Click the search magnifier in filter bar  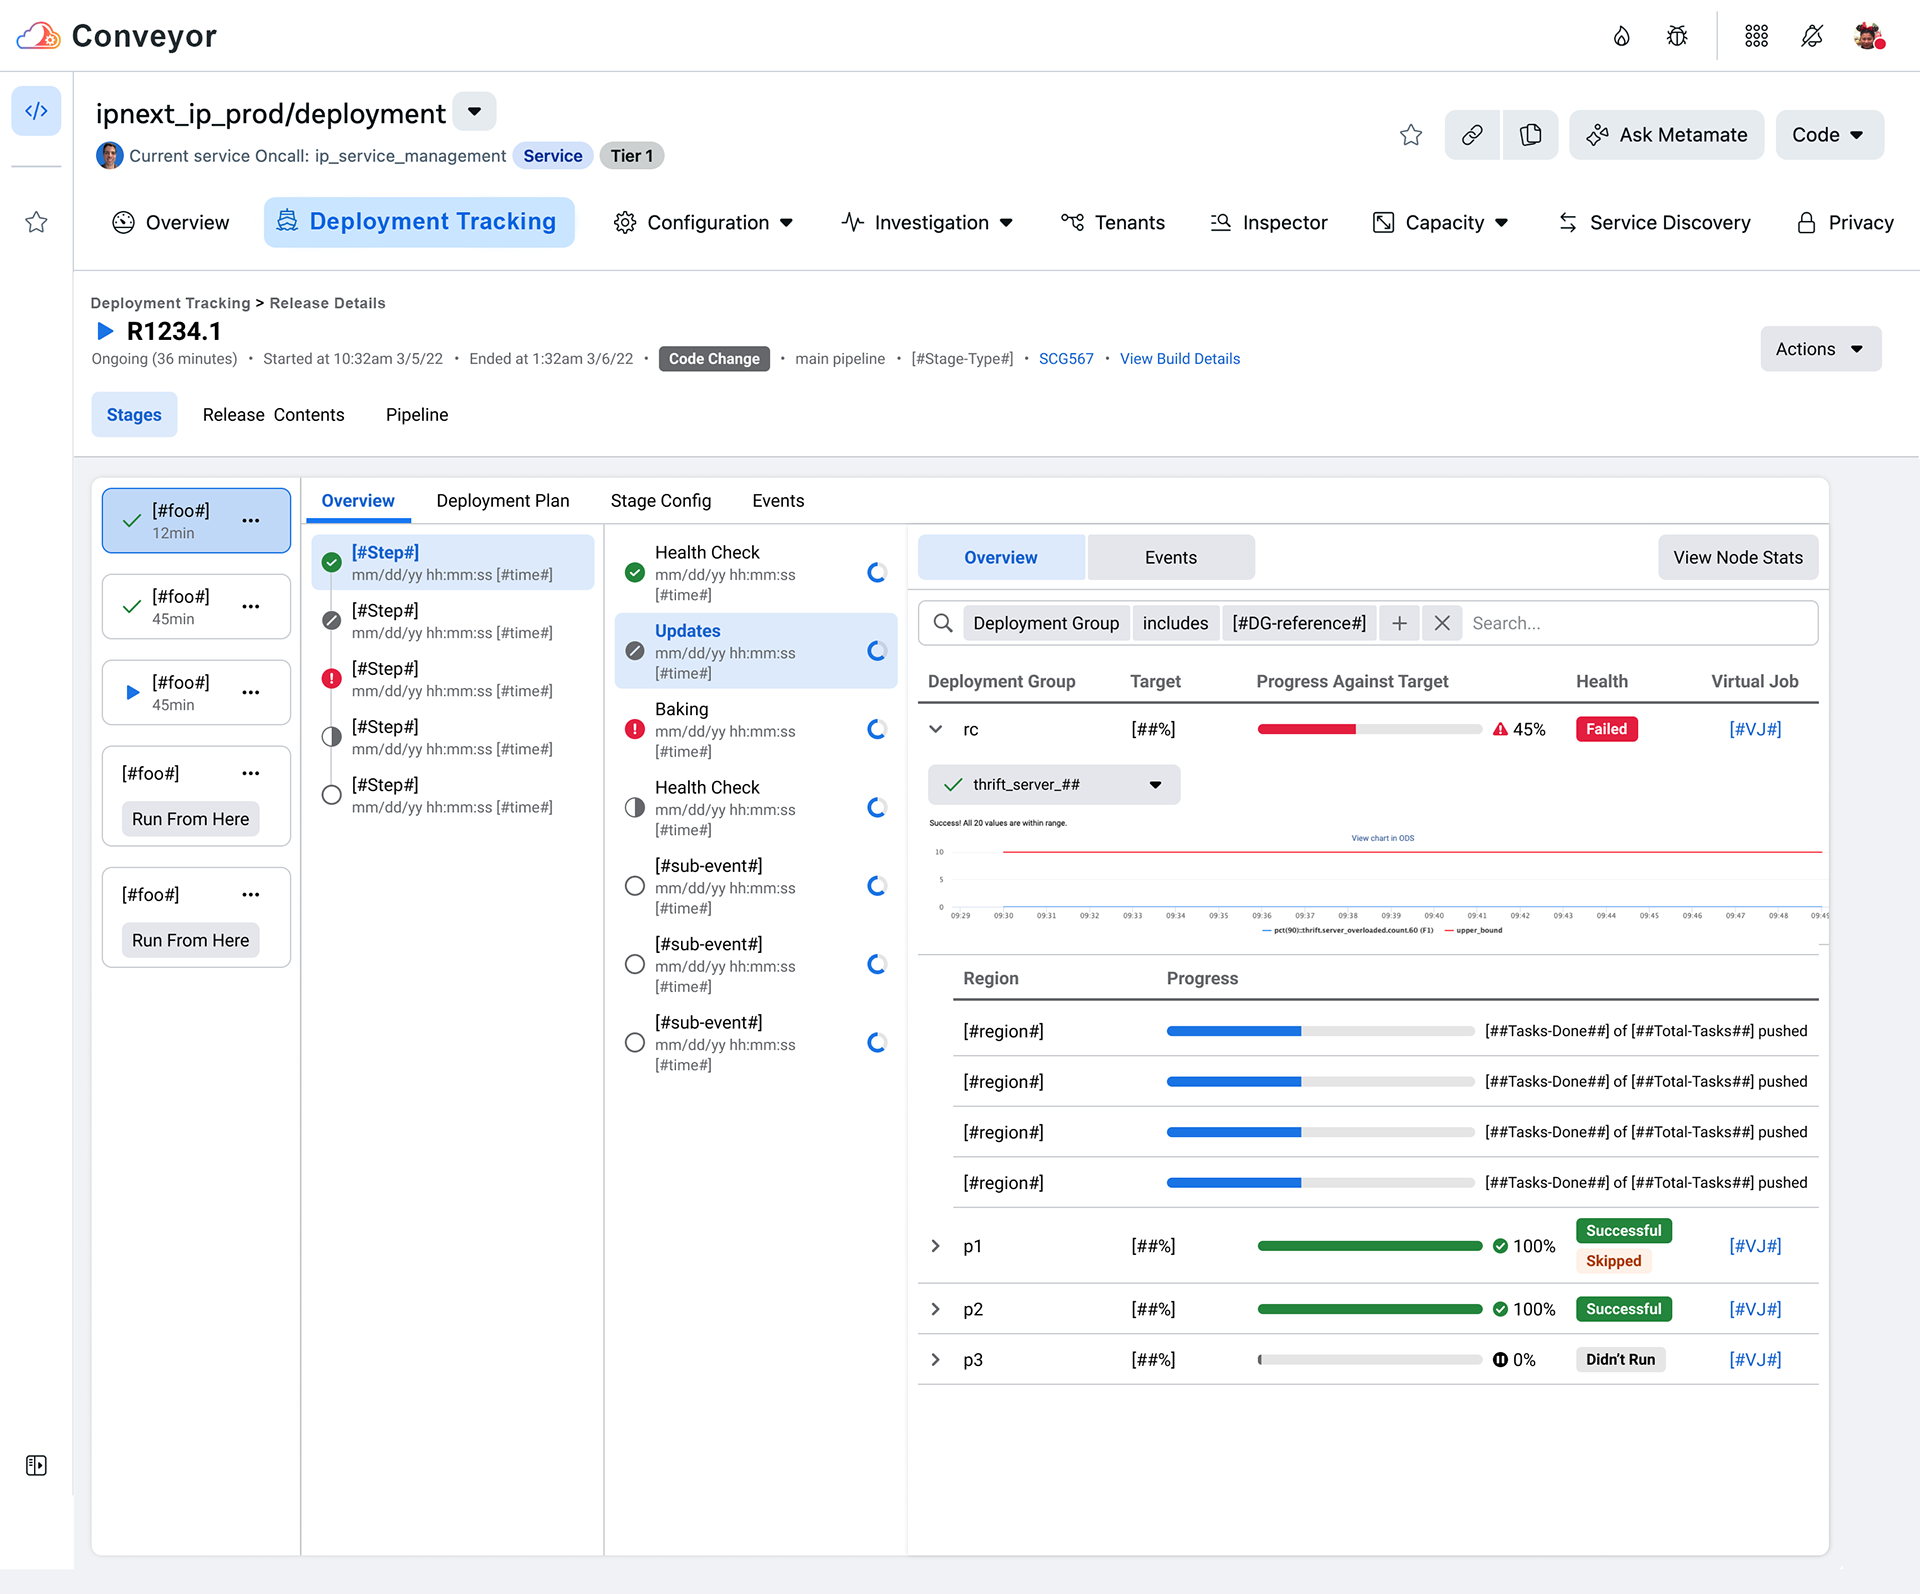point(942,623)
